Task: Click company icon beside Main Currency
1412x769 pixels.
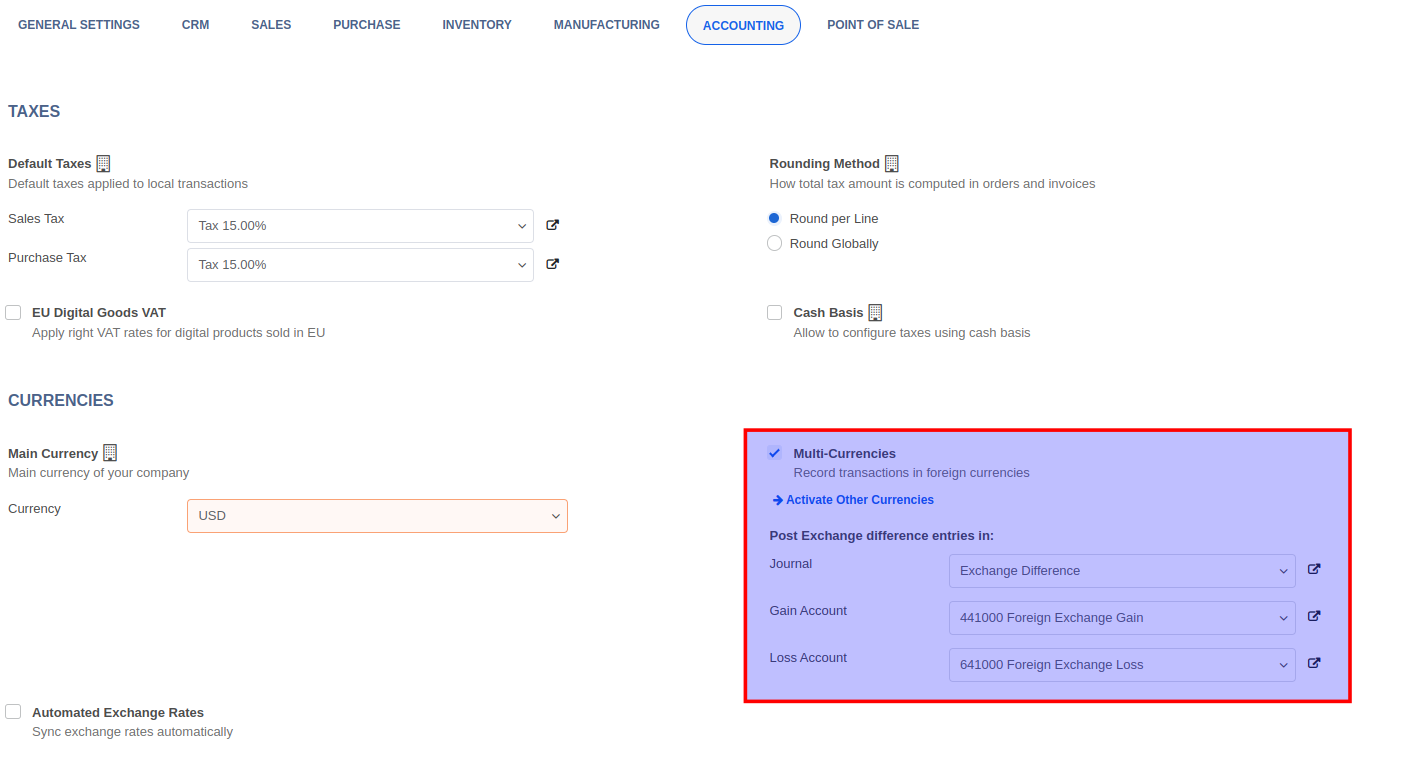Action: pyautogui.click(x=110, y=453)
